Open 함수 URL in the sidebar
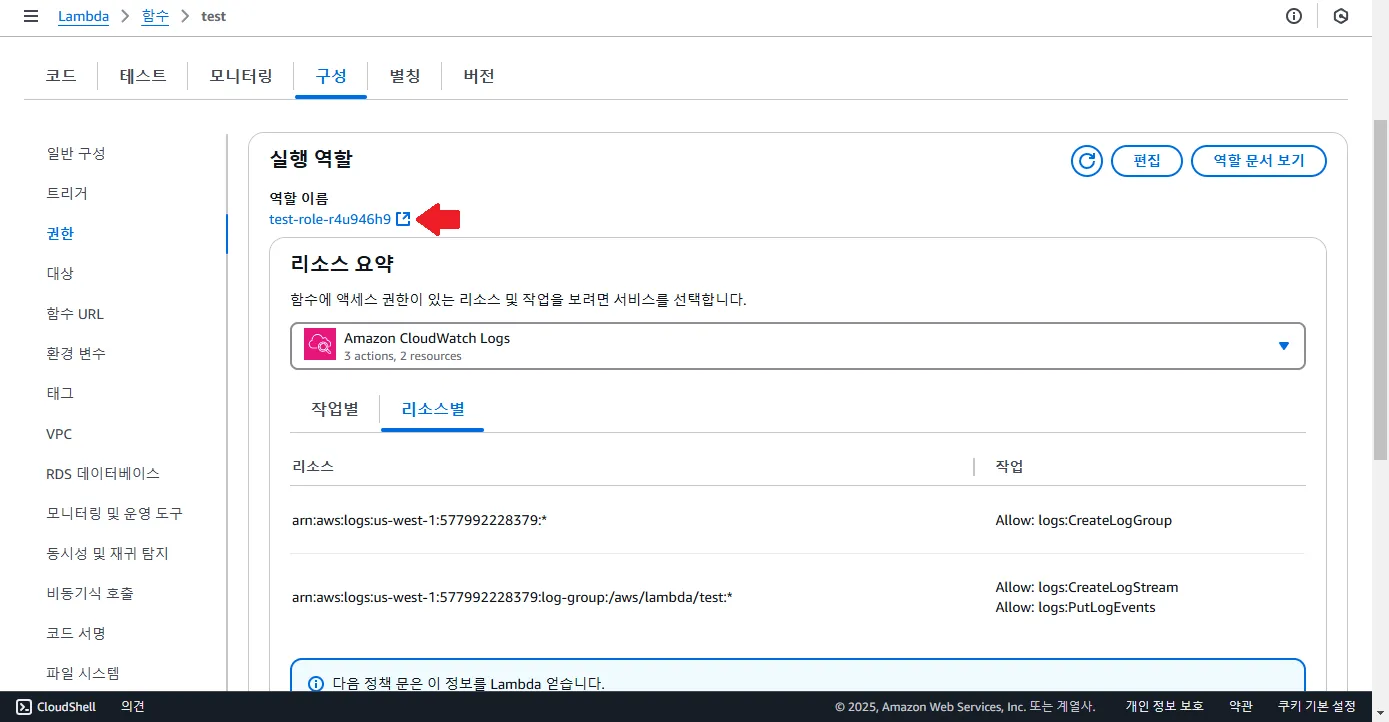The height and width of the screenshot is (722, 1389). (75, 314)
